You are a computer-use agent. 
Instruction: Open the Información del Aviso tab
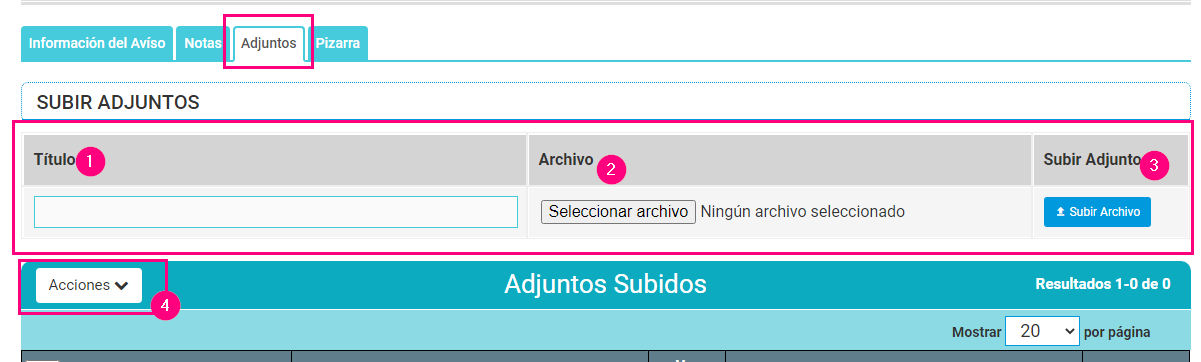(x=97, y=44)
